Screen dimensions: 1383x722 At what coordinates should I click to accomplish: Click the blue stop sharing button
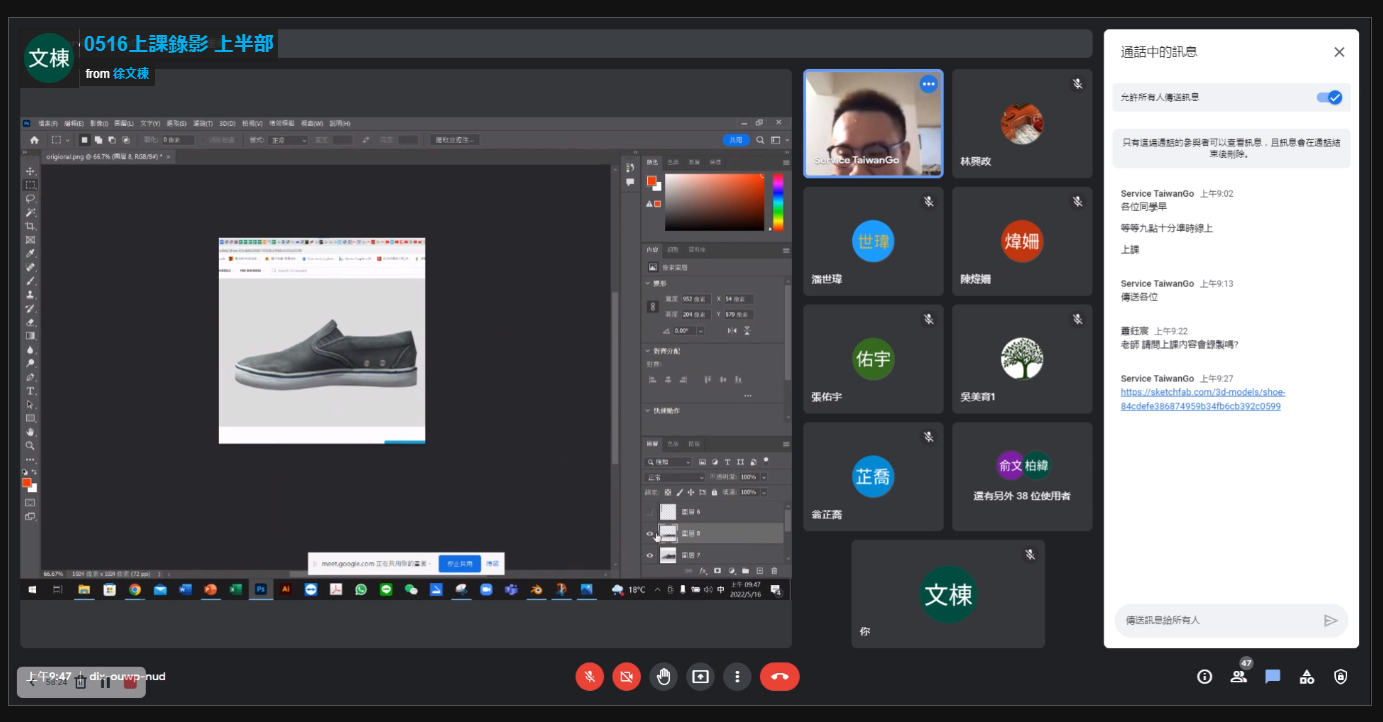[x=459, y=564]
